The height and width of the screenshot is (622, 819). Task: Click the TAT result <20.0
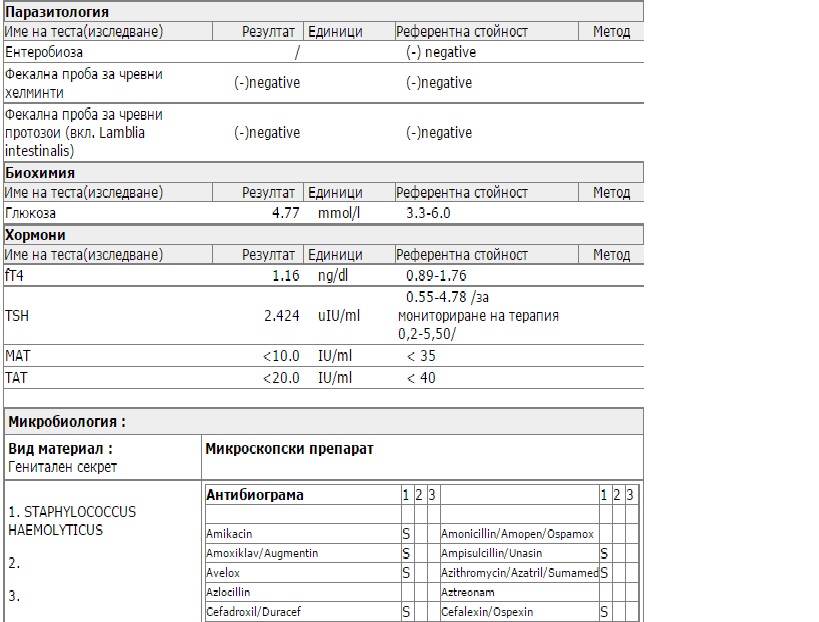tap(281, 378)
